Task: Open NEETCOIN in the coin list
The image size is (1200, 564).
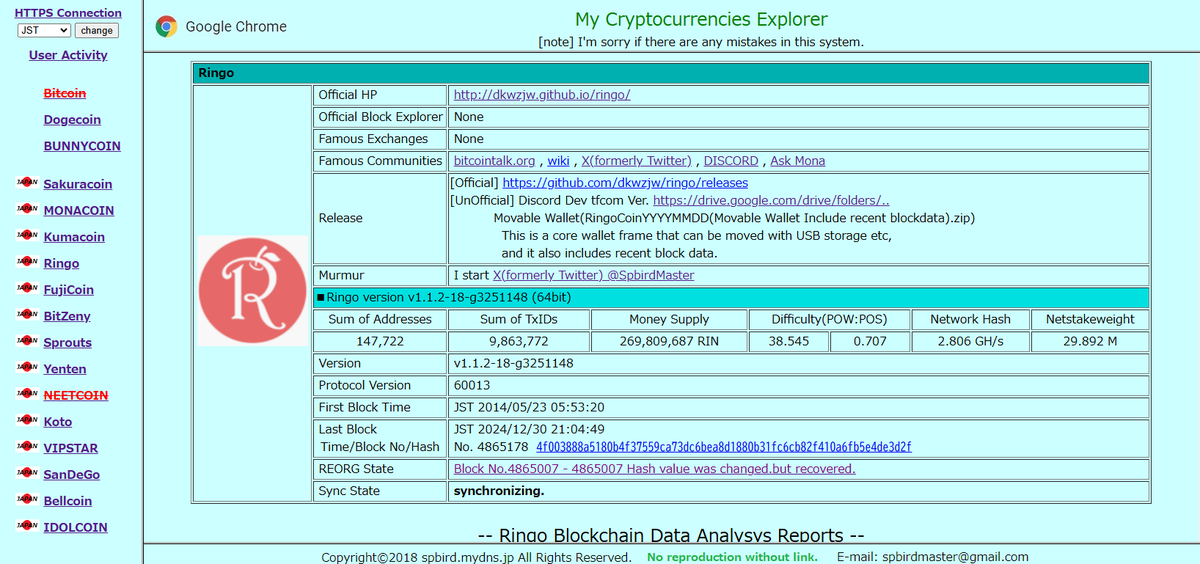Action: pyautogui.click(x=76, y=396)
